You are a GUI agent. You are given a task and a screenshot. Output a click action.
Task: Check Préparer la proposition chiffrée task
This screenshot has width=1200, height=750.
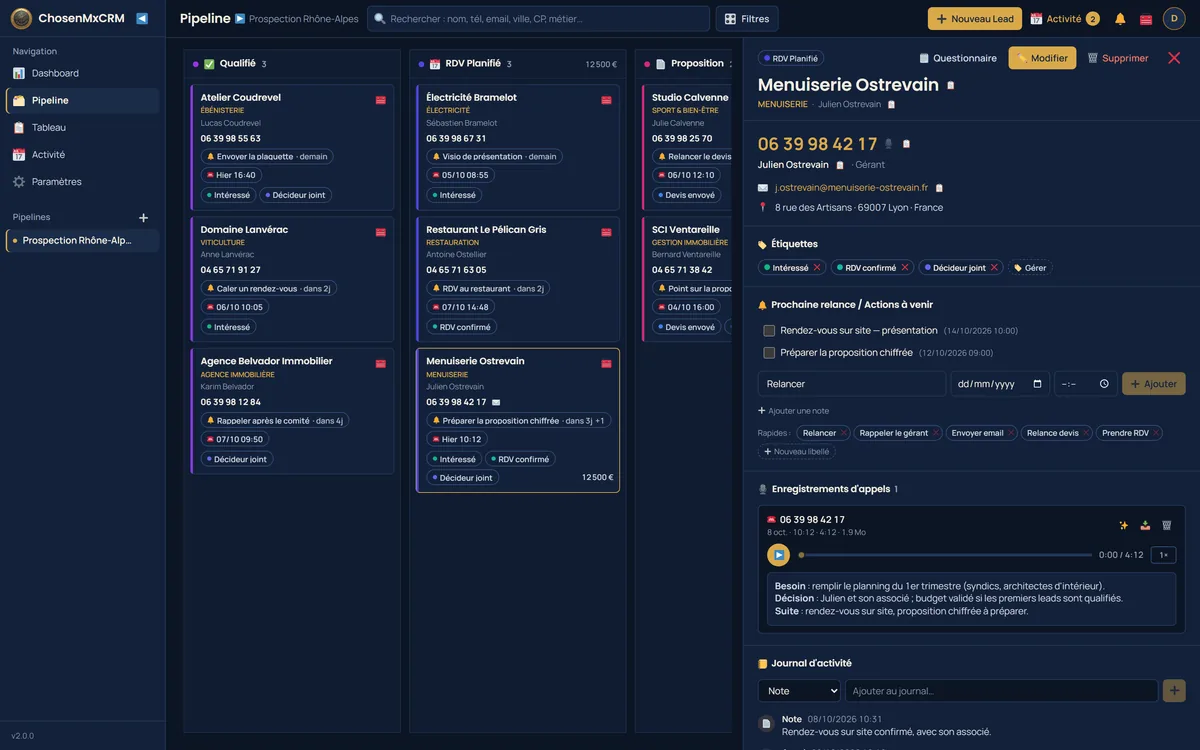click(x=769, y=353)
